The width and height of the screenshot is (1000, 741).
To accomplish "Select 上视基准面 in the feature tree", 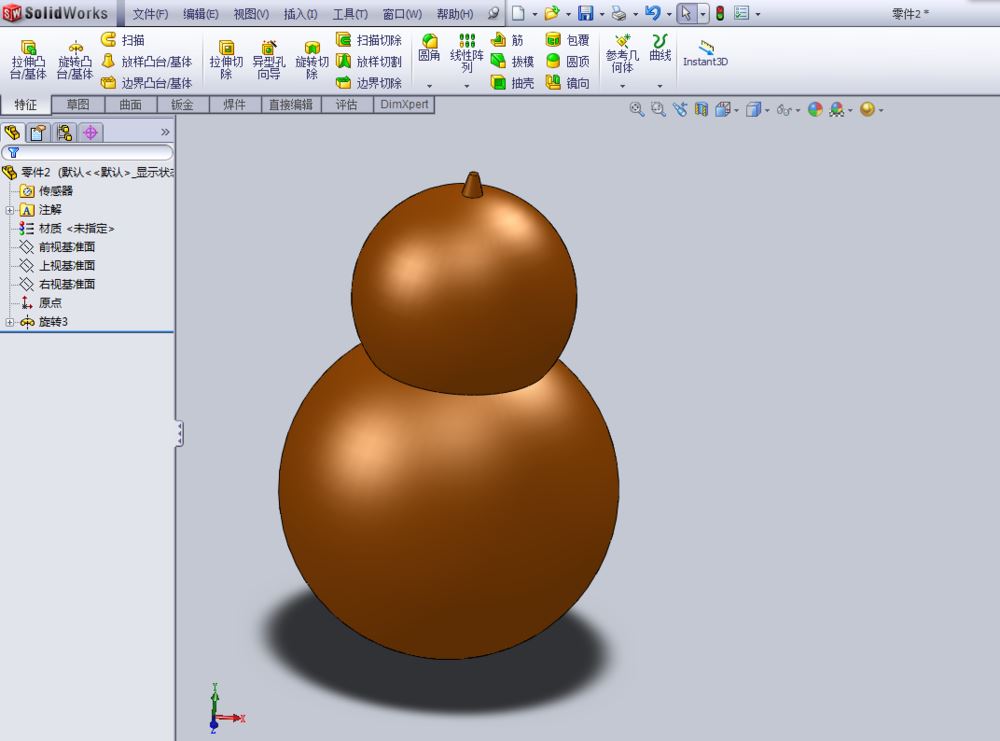I will pyautogui.click(x=57, y=265).
